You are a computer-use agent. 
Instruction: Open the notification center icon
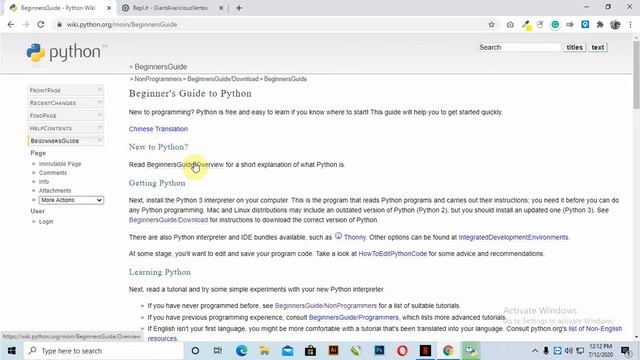click(x=625, y=351)
